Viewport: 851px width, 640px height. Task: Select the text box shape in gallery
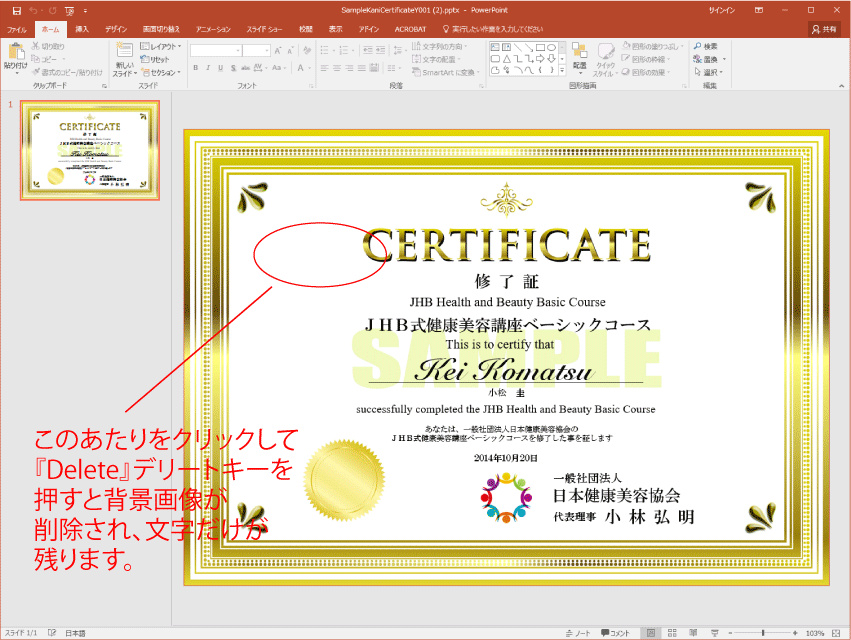pyautogui.click(x=495, y=47)
